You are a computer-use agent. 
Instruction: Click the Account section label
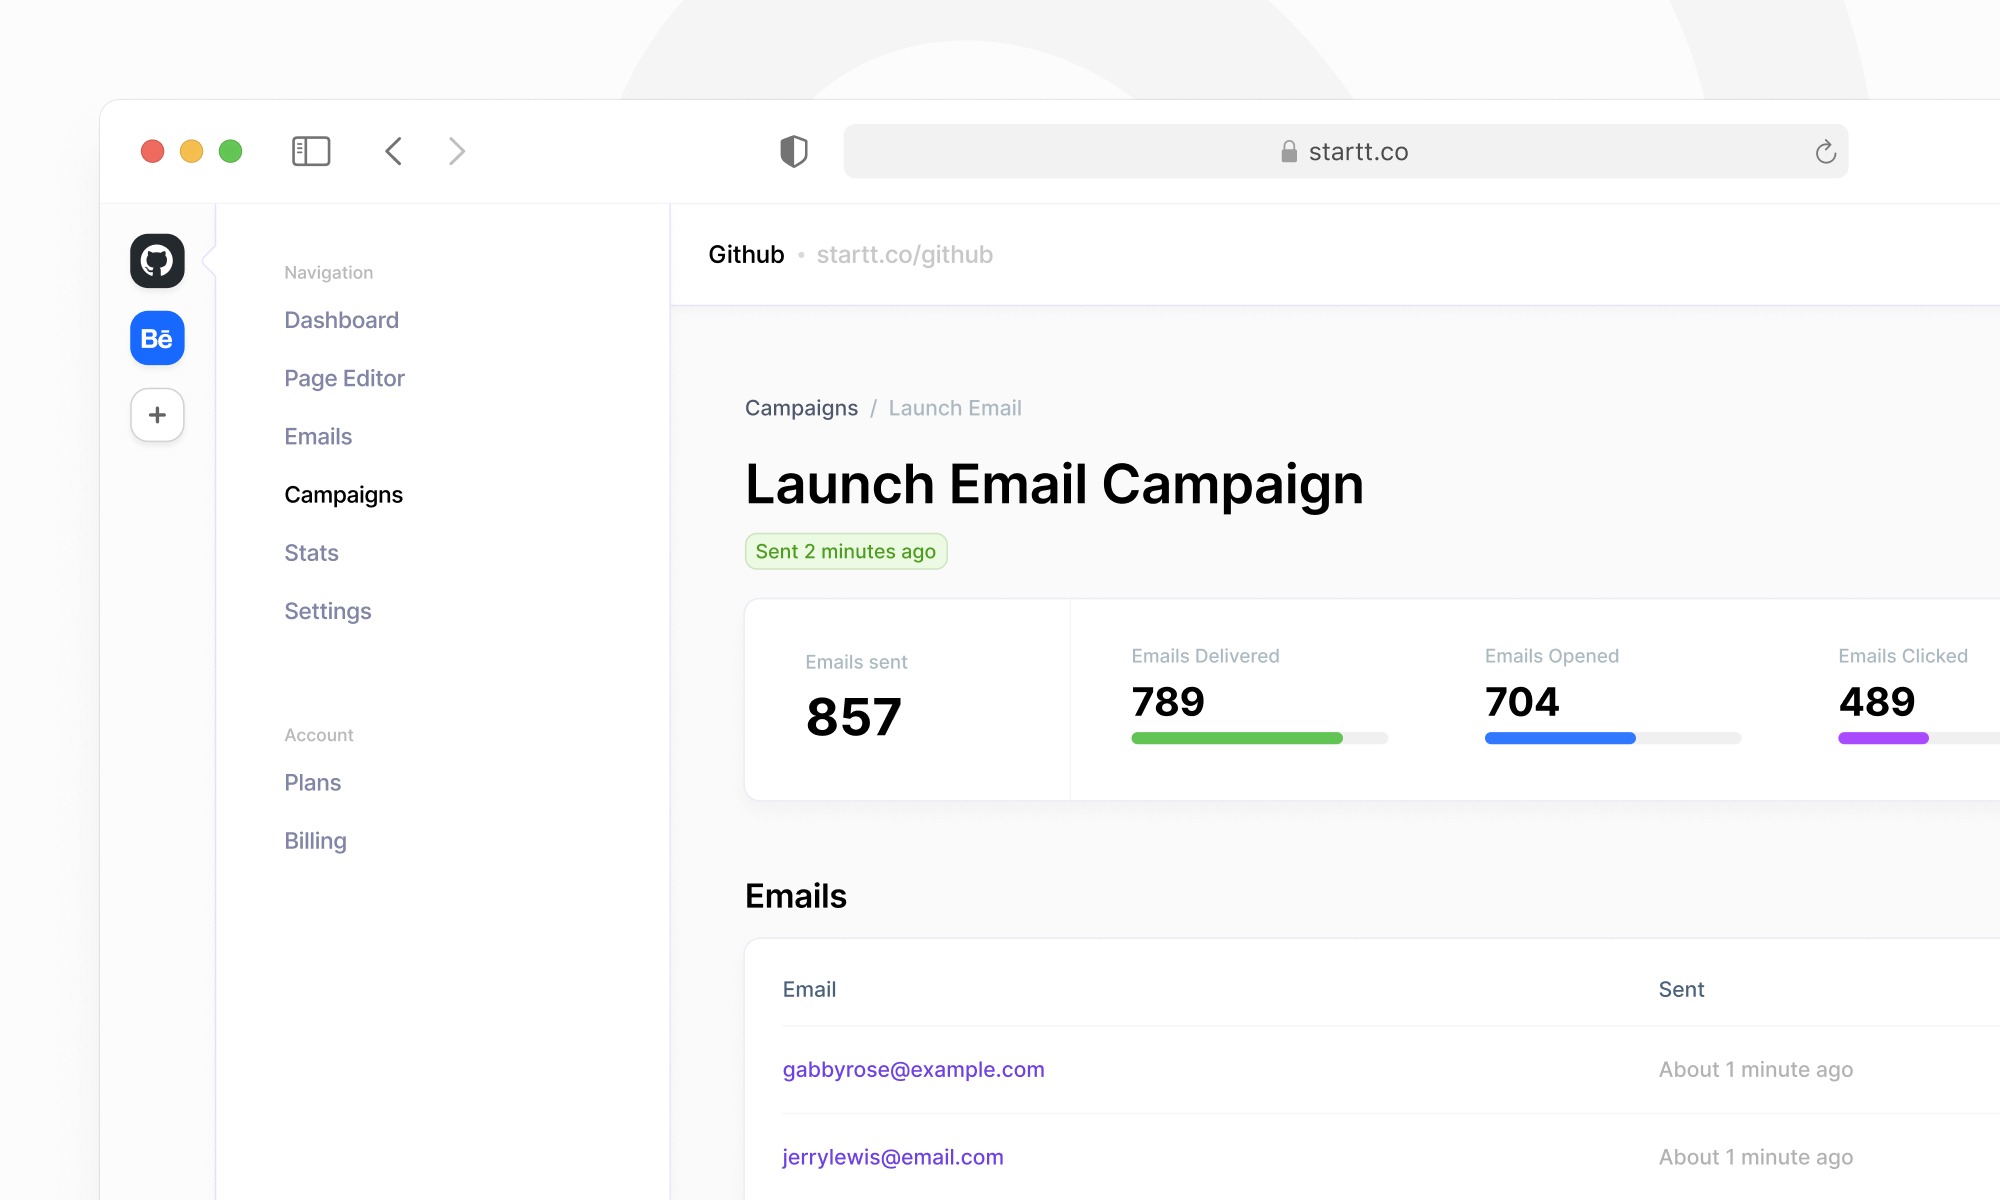point(318,735)
